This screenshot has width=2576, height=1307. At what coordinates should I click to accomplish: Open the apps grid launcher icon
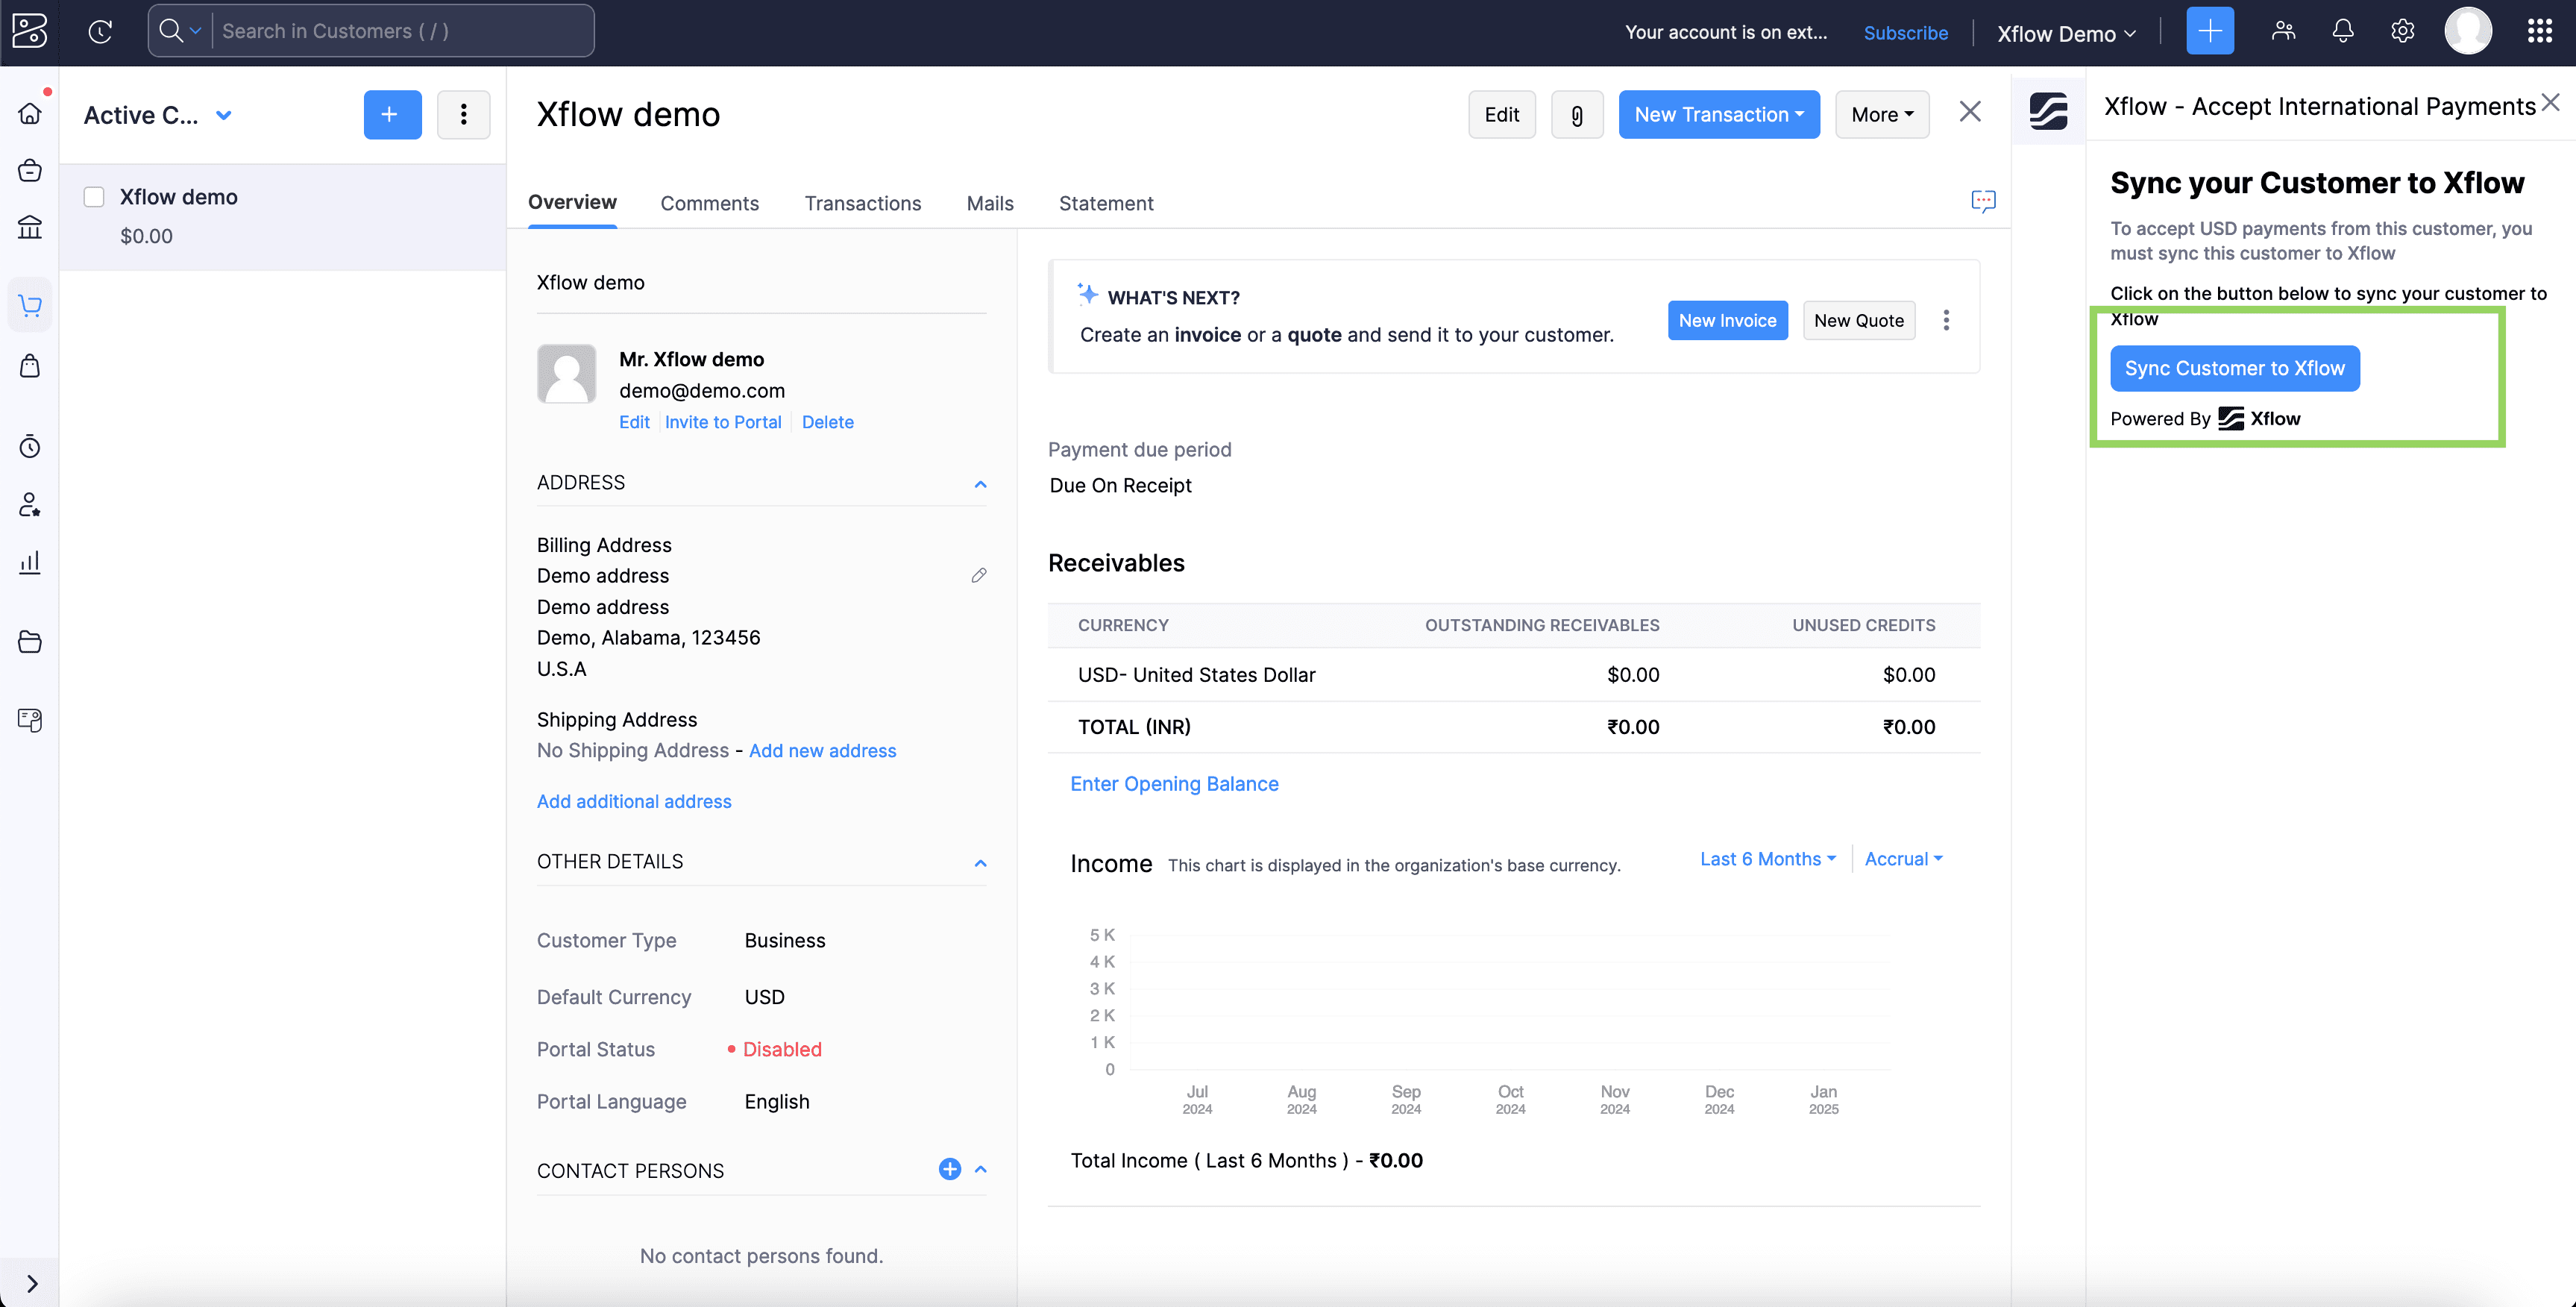tap(2540, 31)
